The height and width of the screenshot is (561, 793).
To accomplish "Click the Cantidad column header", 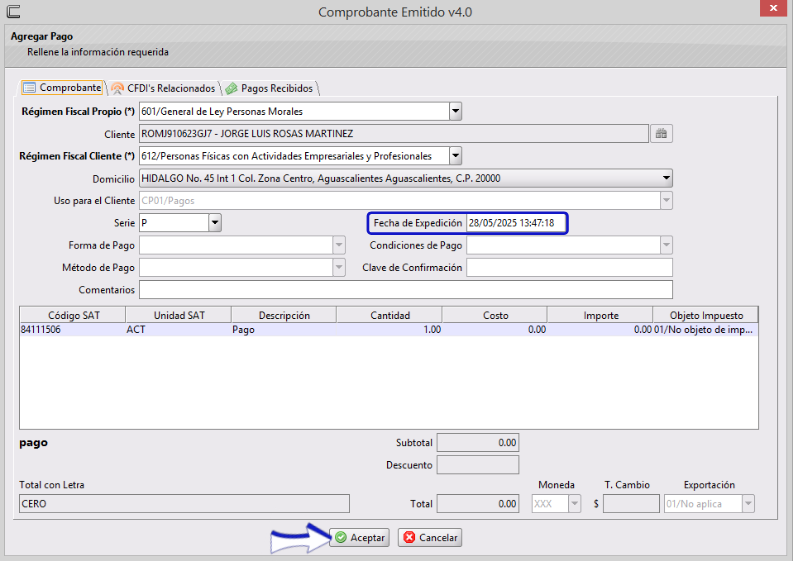I will click(389, 315).
